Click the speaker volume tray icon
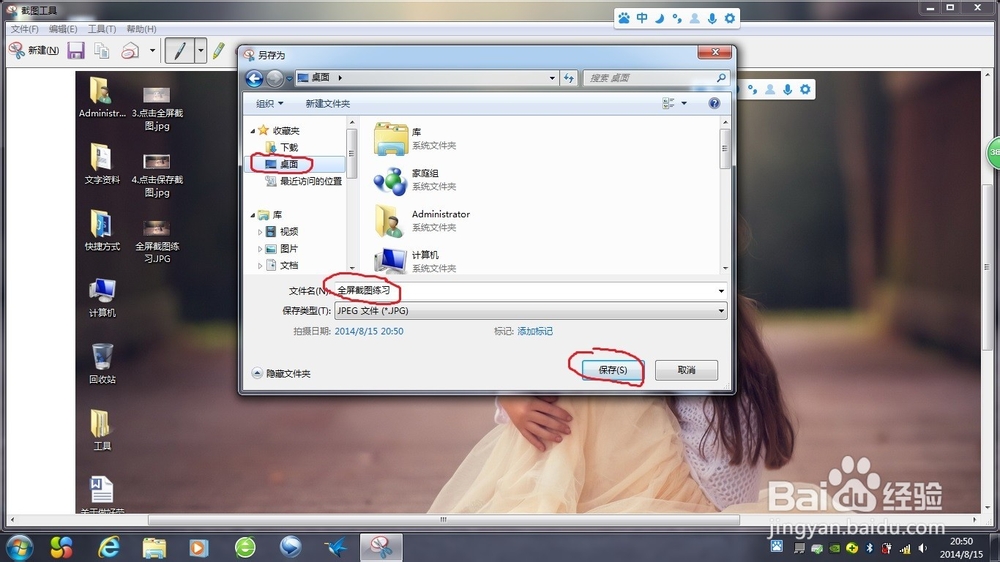1000x562 pixels. click(x=922, y=547)
